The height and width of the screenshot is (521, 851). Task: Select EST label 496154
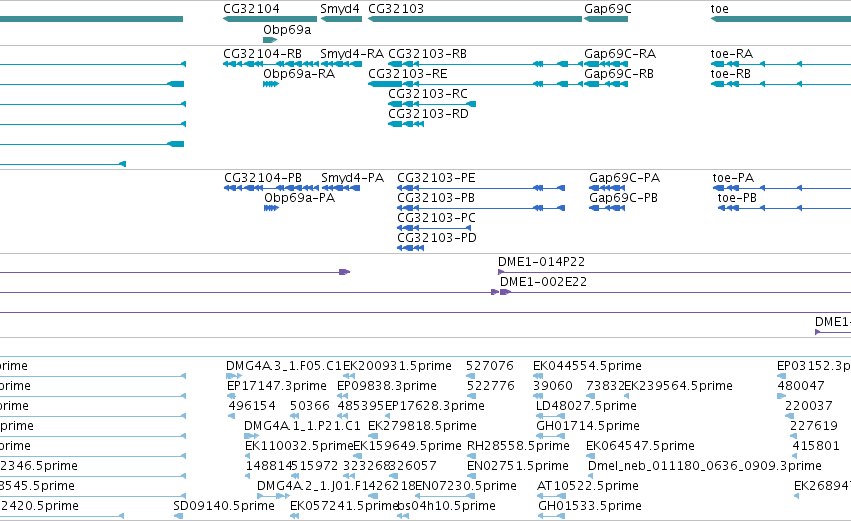(x=252, y=406)
